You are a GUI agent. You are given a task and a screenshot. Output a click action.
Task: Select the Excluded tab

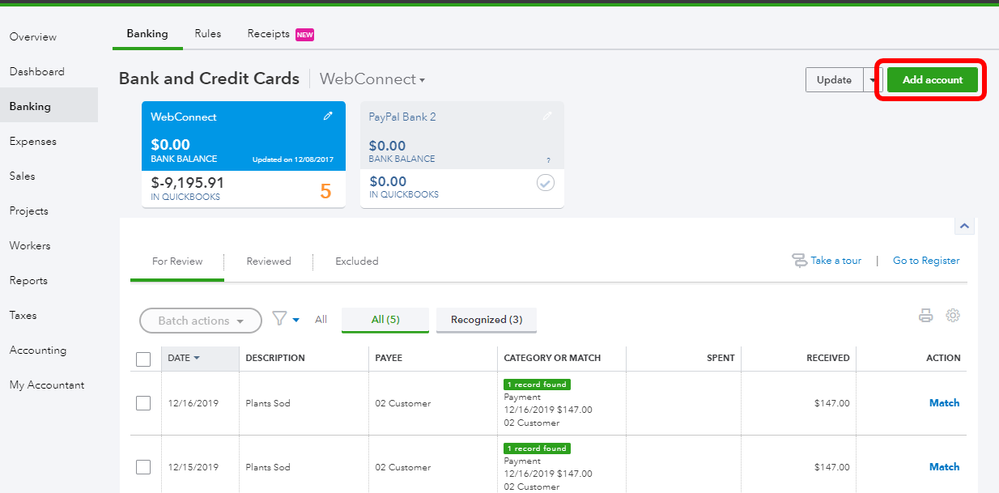tap(357, 261)
